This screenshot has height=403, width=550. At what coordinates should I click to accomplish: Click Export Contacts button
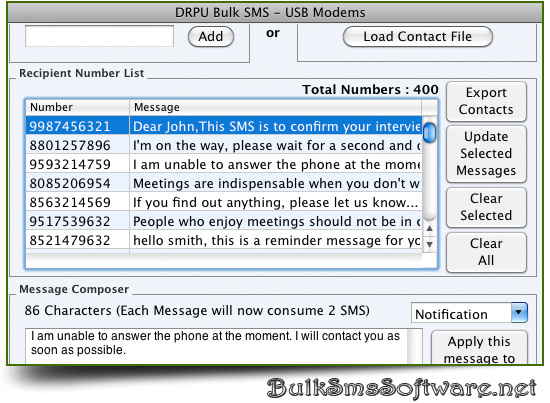point(486,101)
